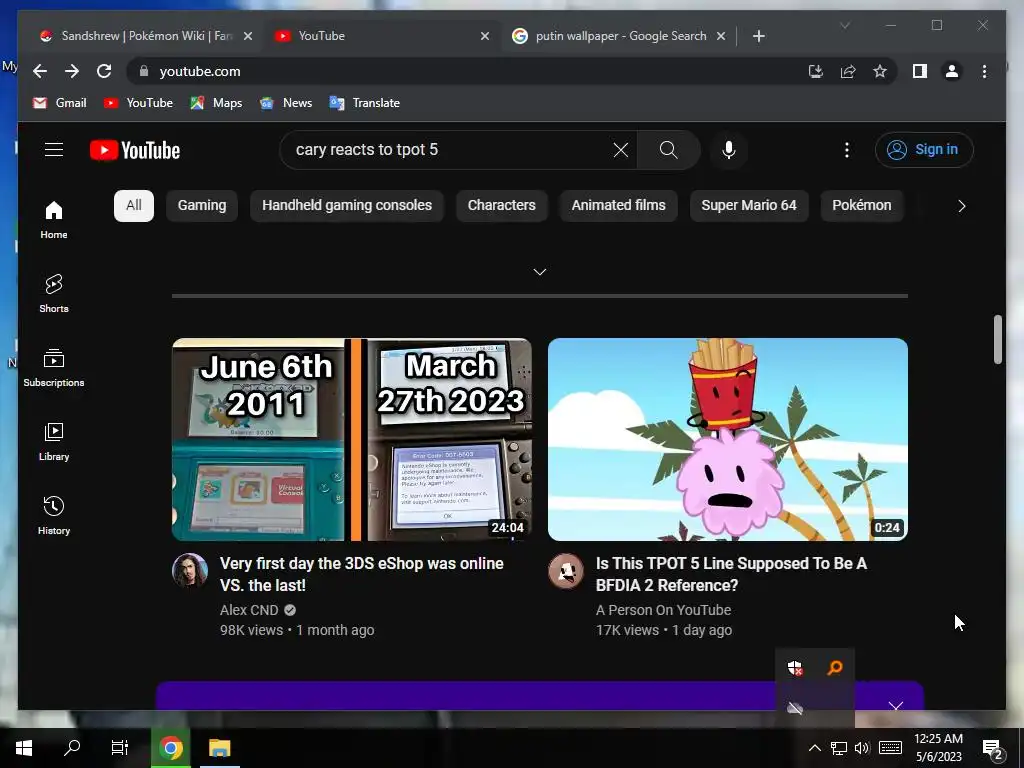Open the volume control in tray

coord(862,748)
